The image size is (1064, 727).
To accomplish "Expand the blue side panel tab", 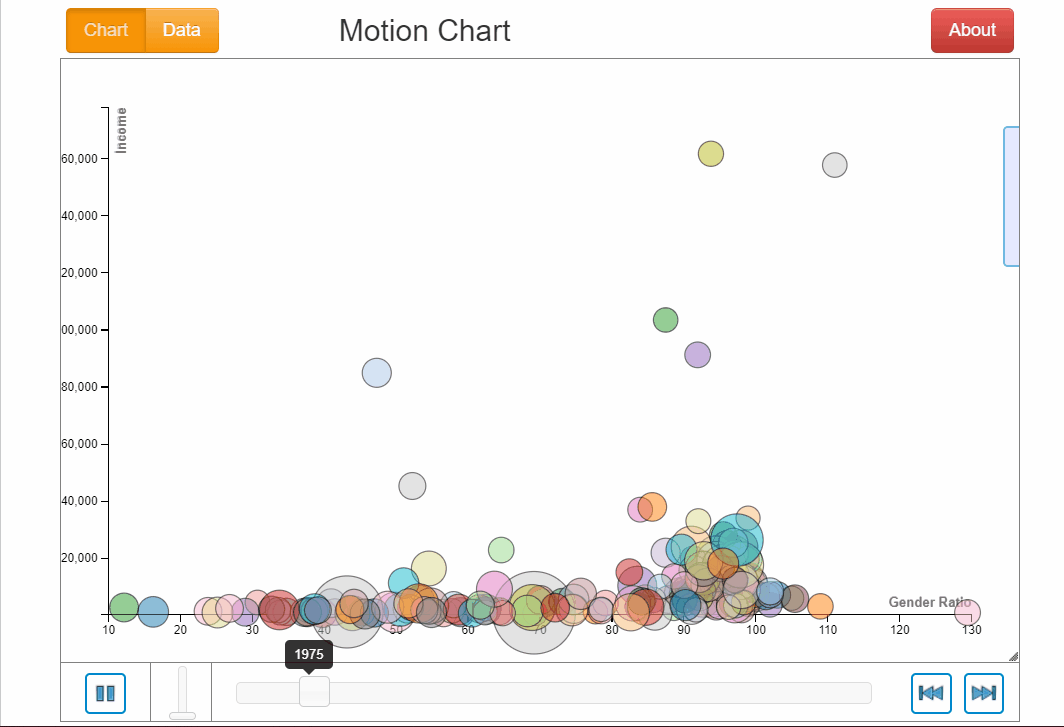I will click(x=1011, y=196).
